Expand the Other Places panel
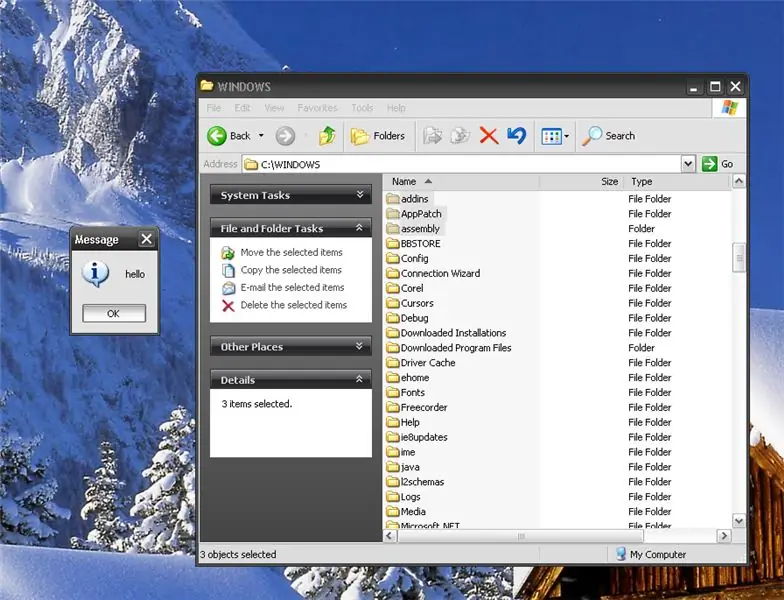 [x=290, y=346]
